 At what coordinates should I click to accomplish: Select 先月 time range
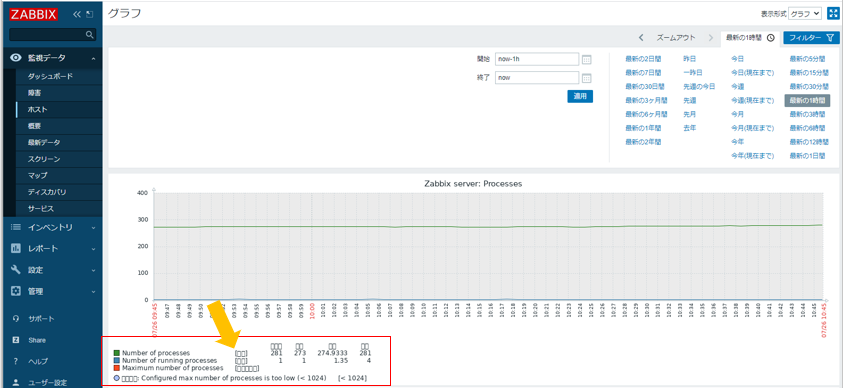click(690, 114)
